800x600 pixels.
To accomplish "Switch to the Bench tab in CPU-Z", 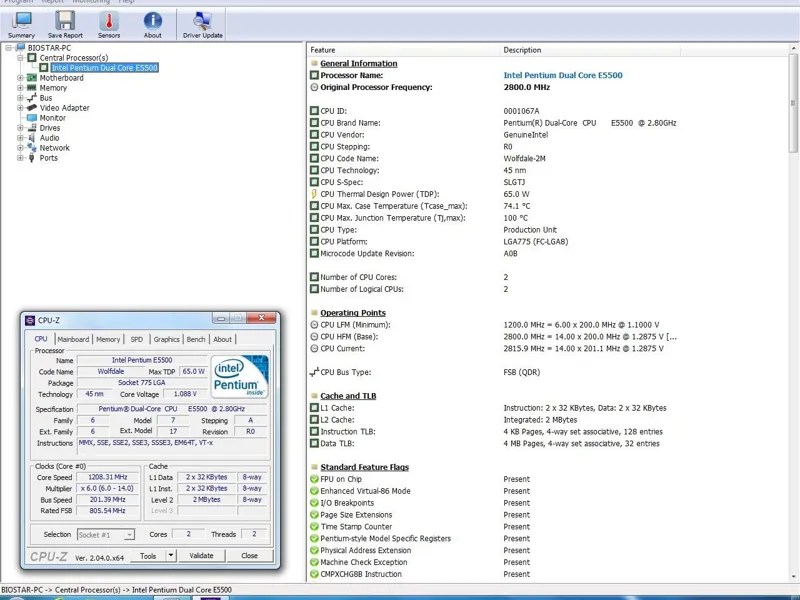I will click(196, 339).
